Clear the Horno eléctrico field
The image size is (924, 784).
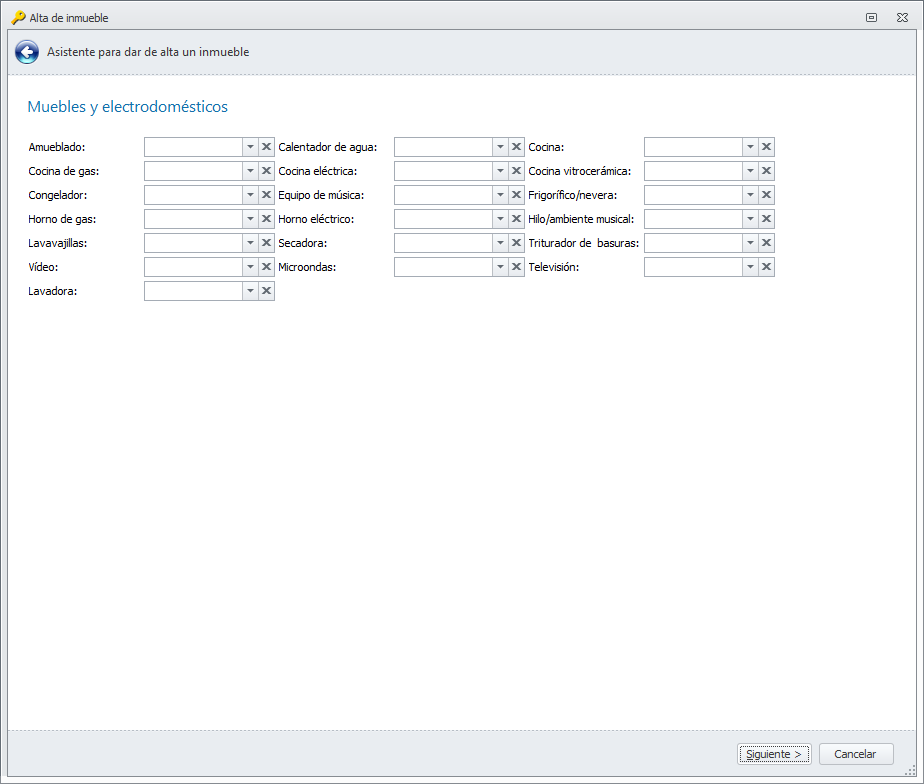click(x=516, y=219)
